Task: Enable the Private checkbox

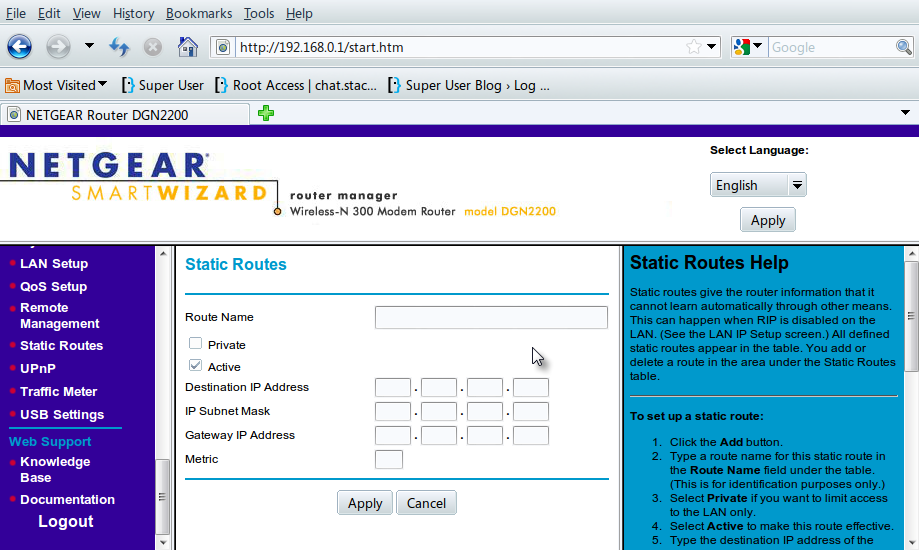Action: 195,344
